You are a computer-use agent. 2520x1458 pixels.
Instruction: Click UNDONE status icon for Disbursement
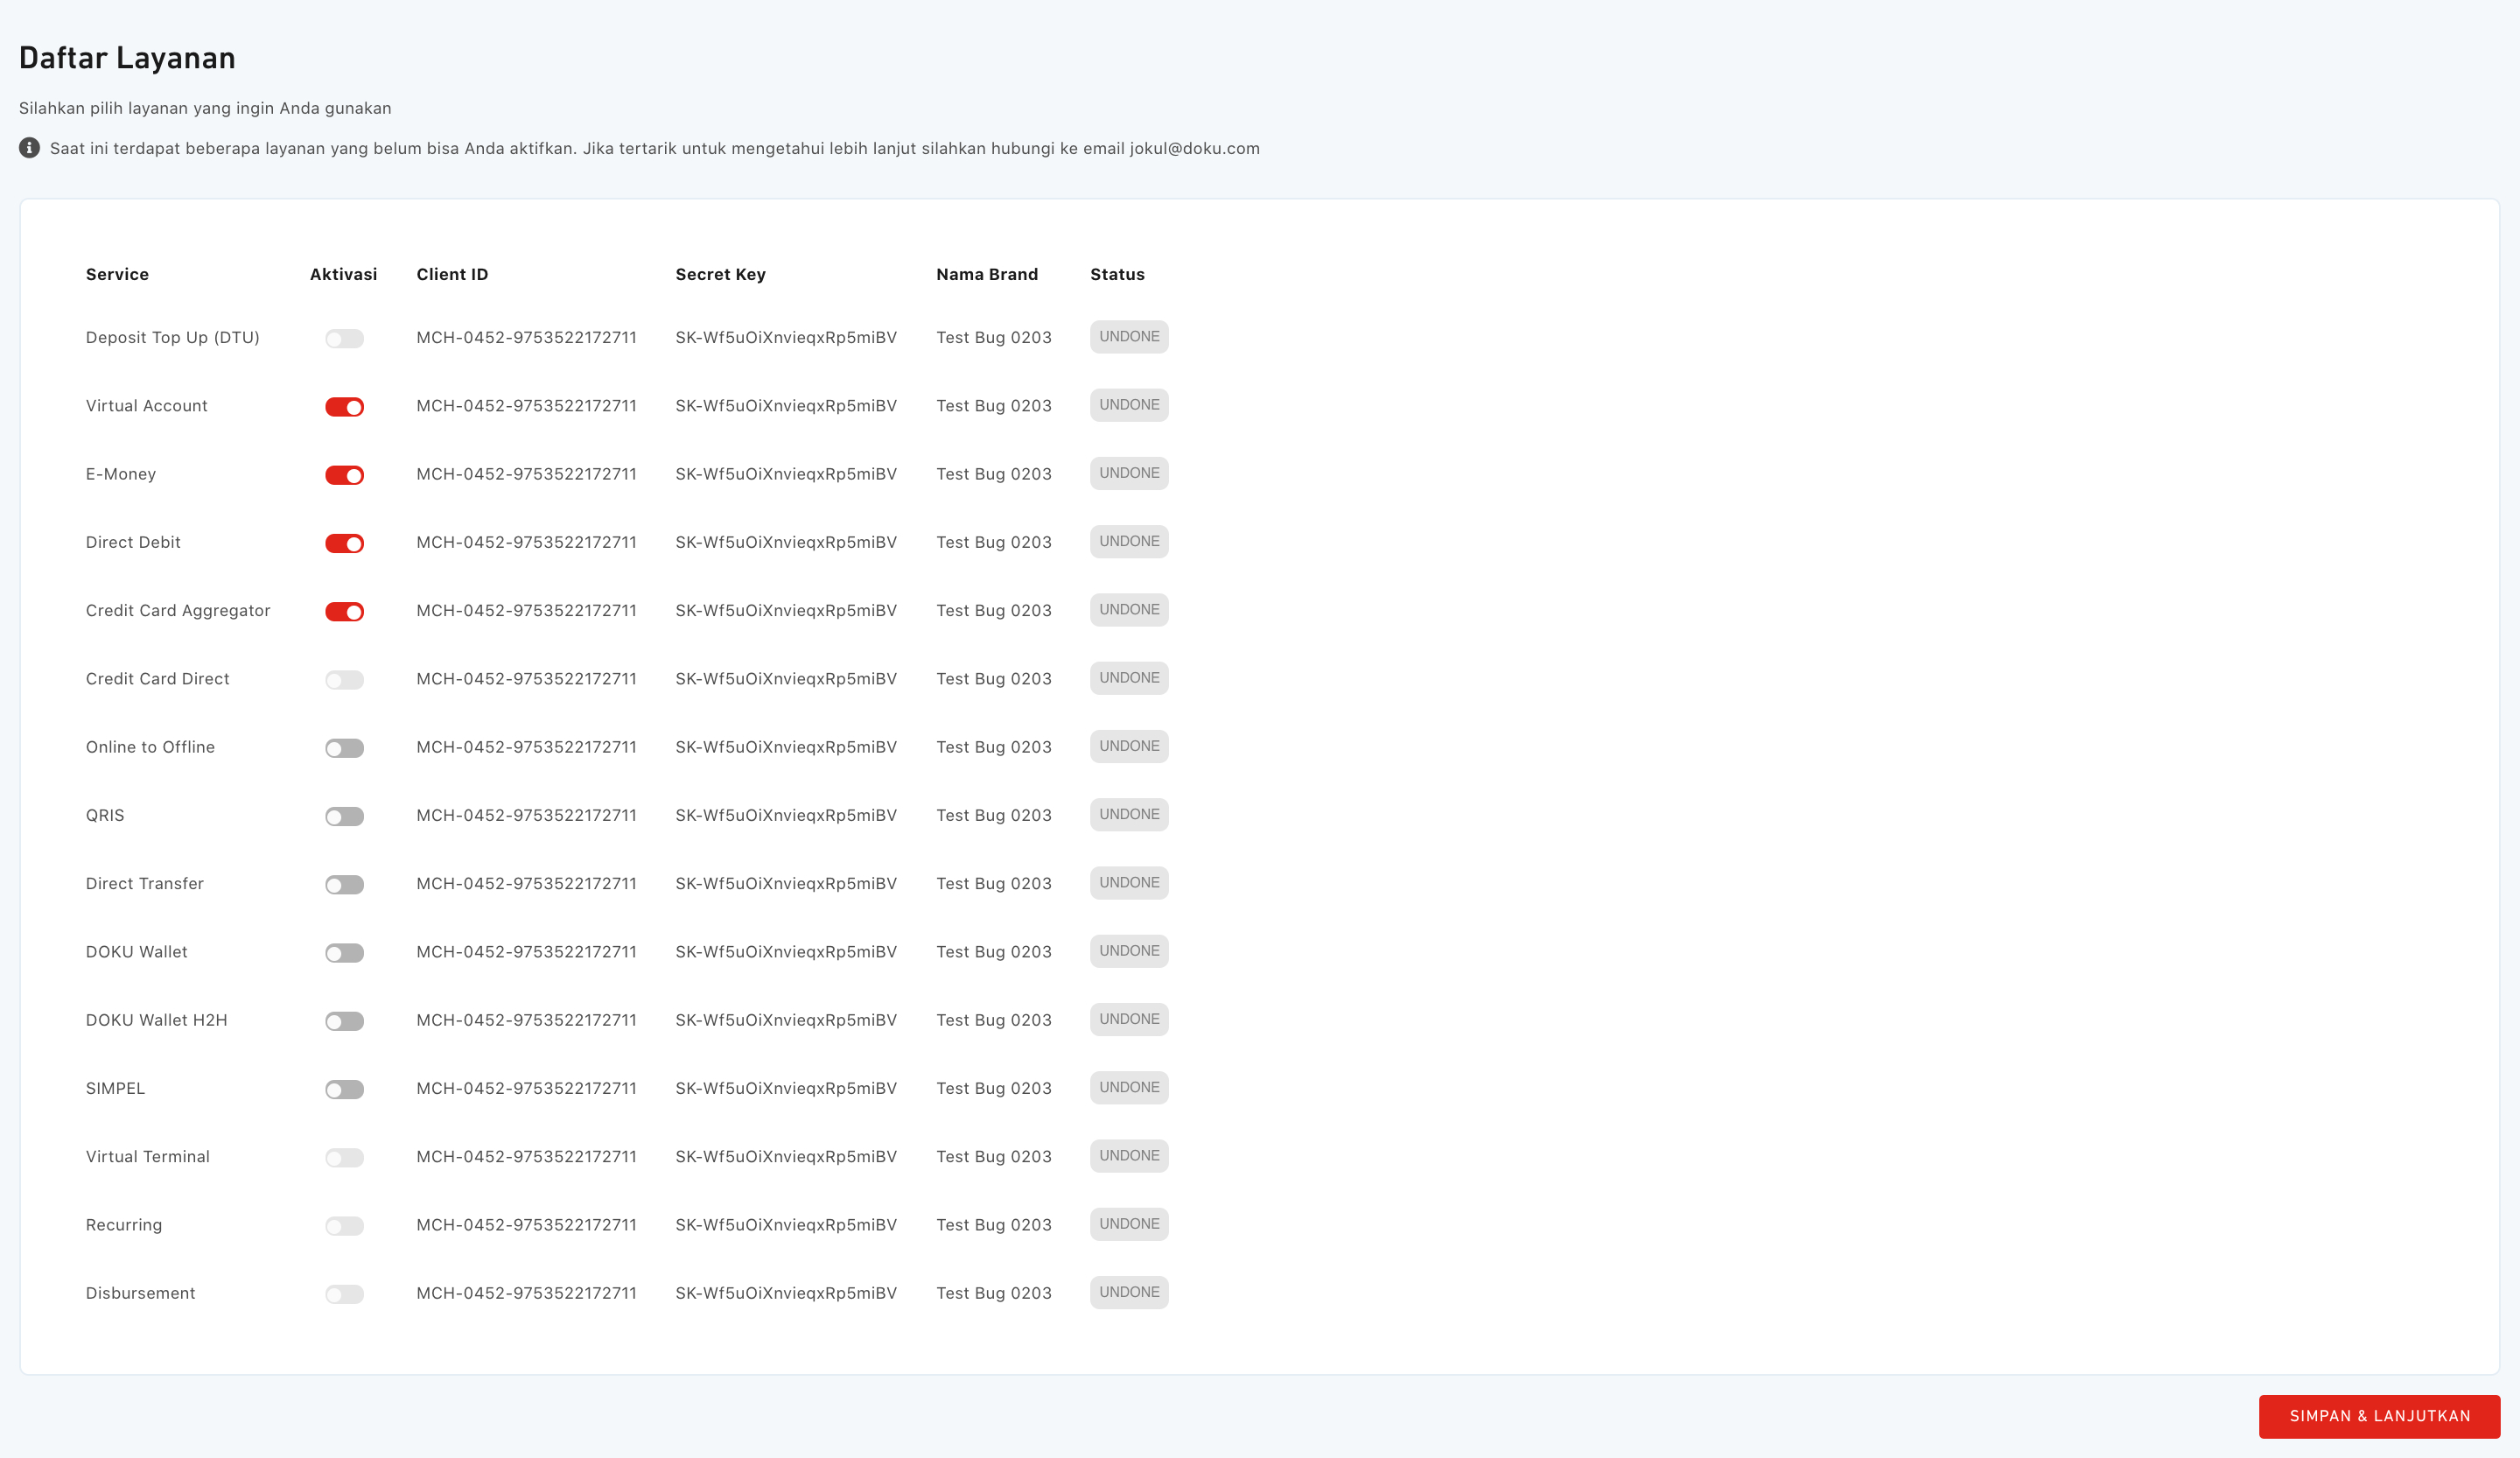pos(1128,1292)
